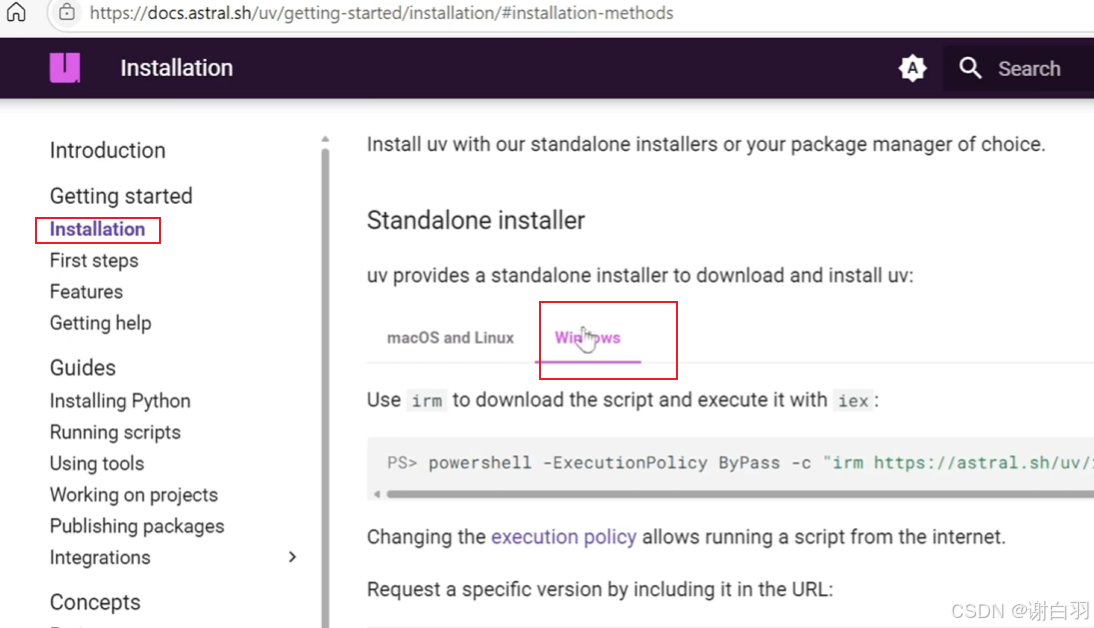Click the inline irm code

coord(426,401)
